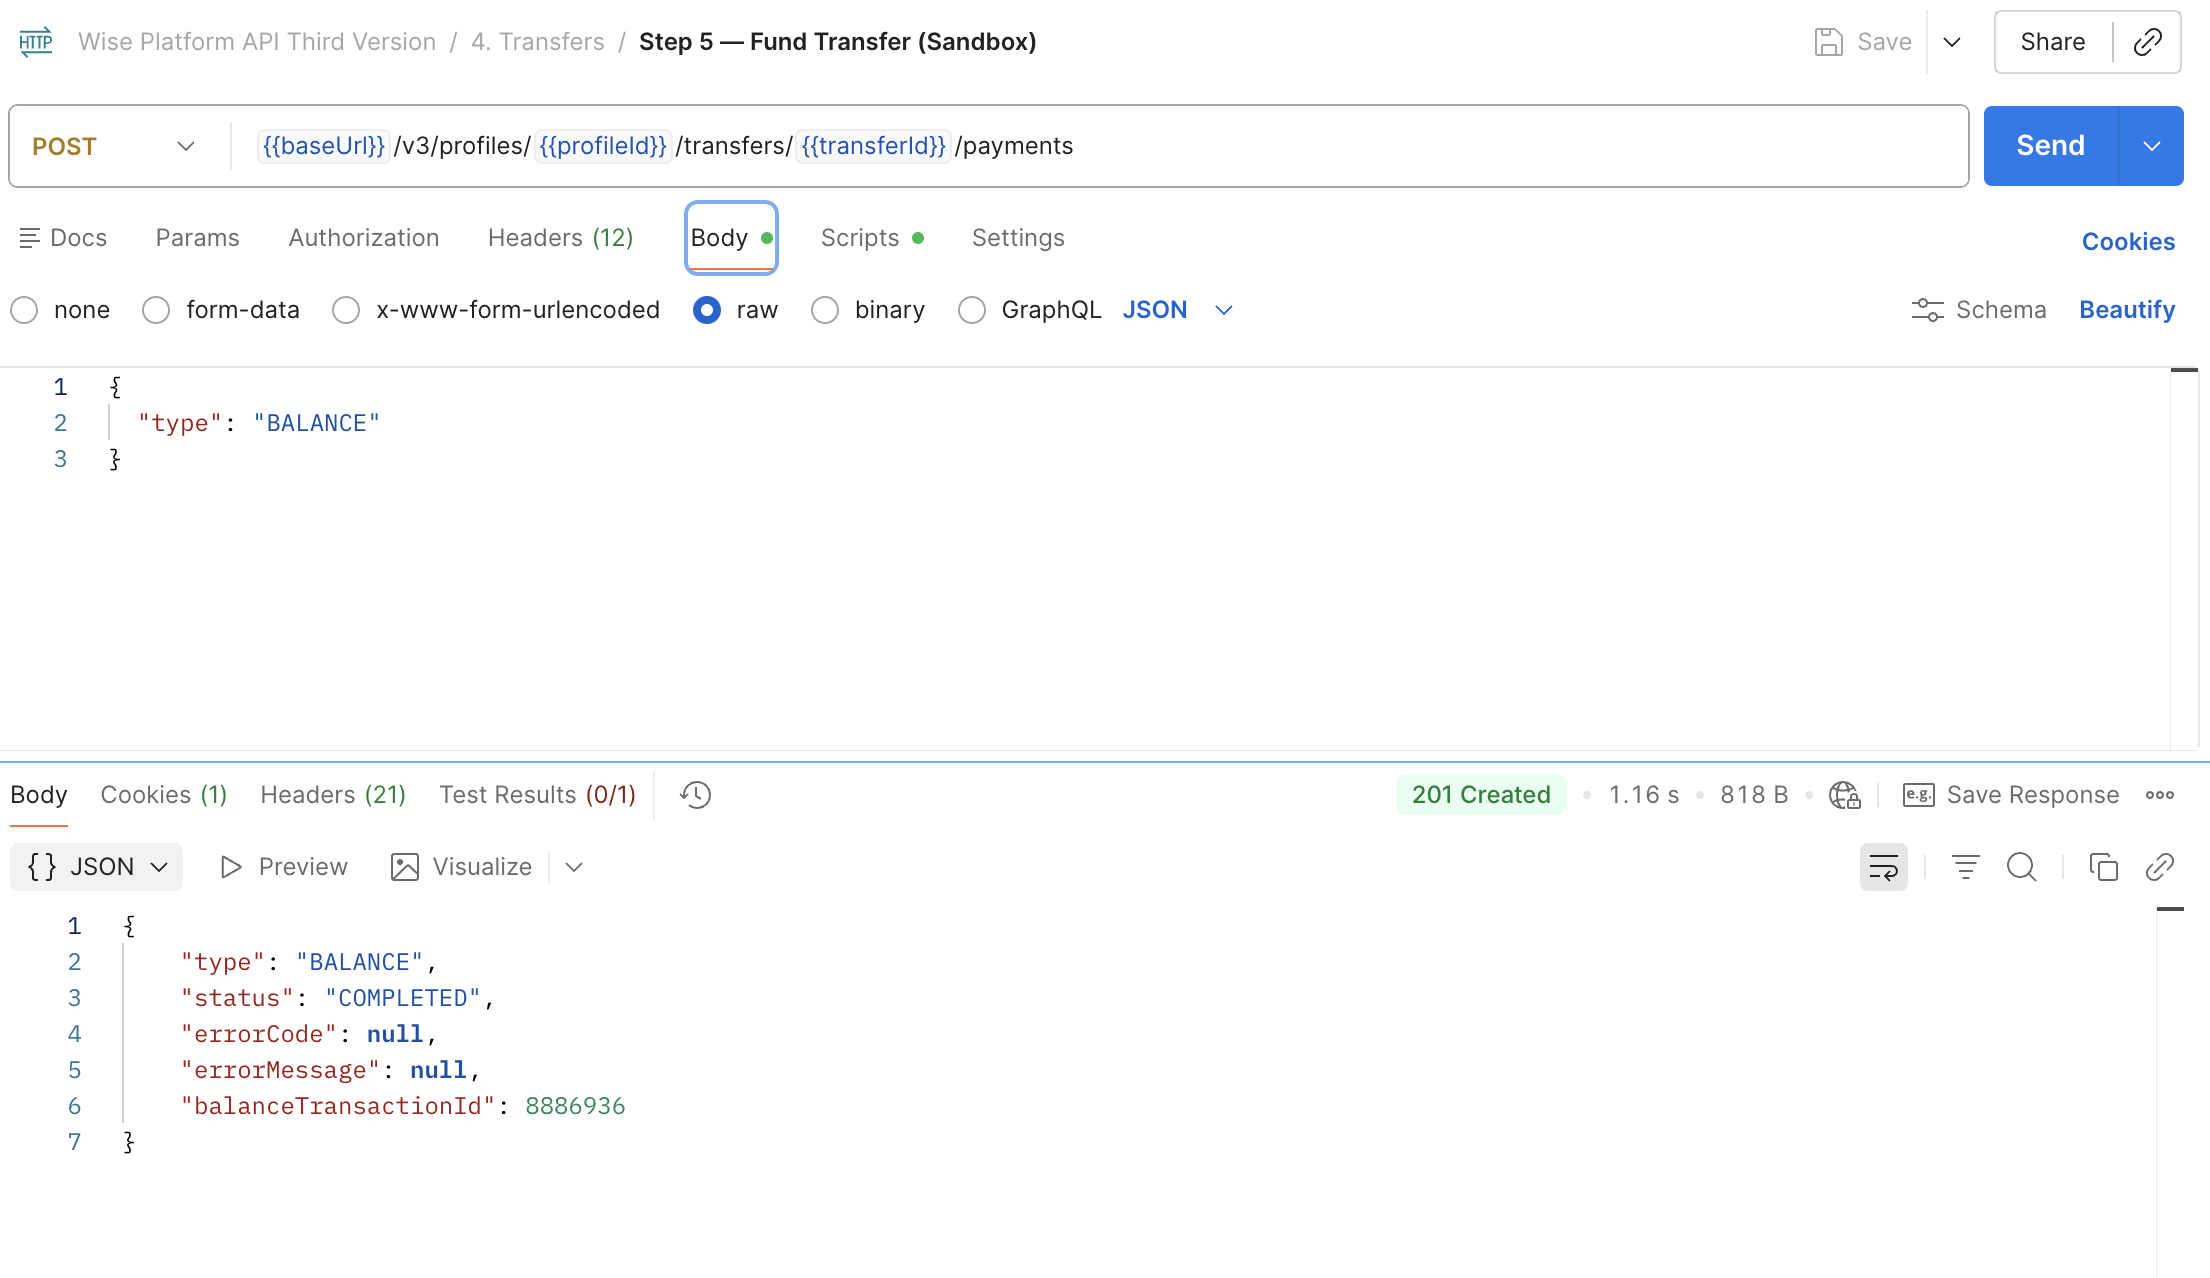
Task: Open the POST method dropdown
Action: pyautogui.click(x=114, y=146)
